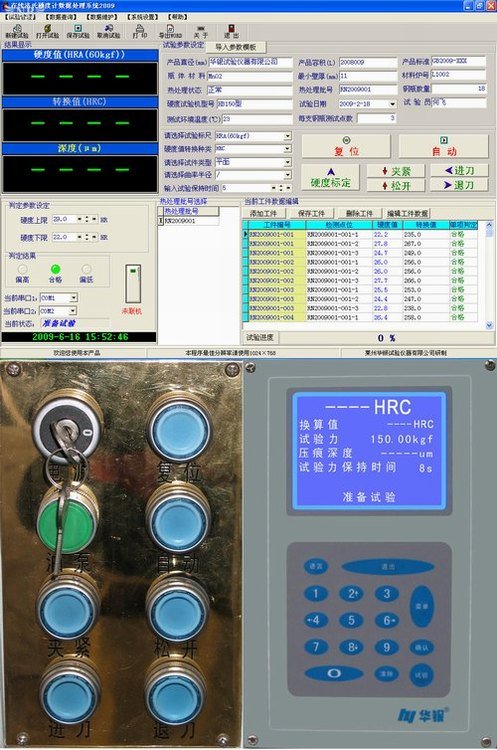Viewport: 497px width, 750px height.
Task: Click the 新建试验 (new test) toolbar icon
Action: point(17,32)
